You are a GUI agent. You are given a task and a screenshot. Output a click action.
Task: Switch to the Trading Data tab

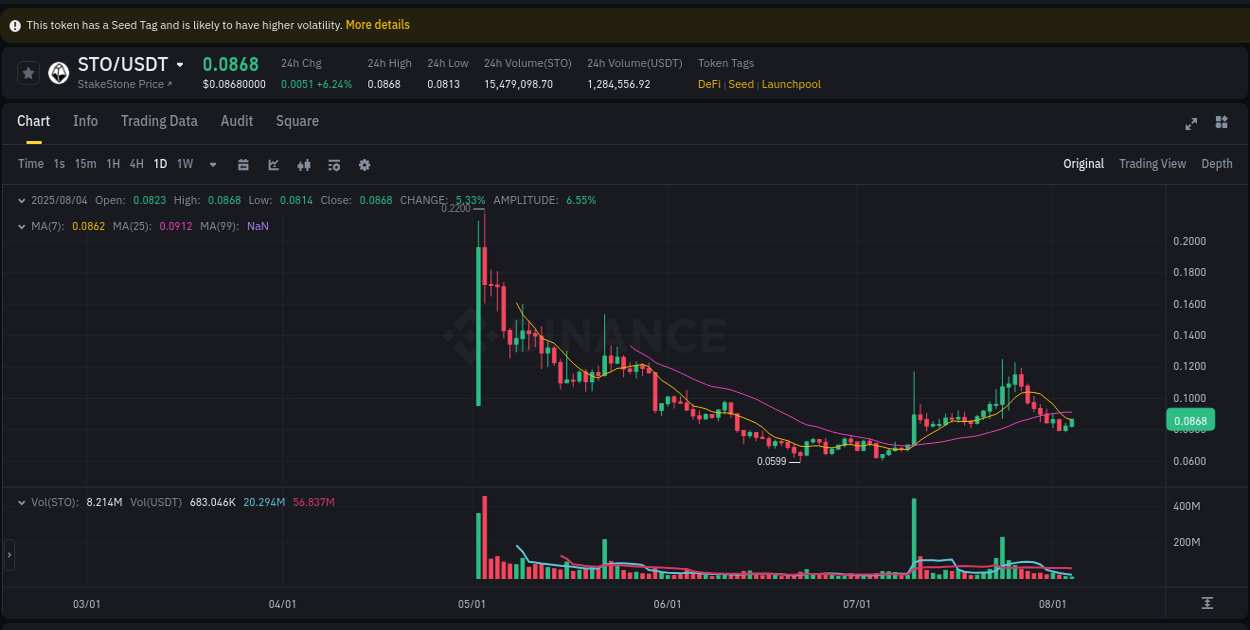[159, 121]
